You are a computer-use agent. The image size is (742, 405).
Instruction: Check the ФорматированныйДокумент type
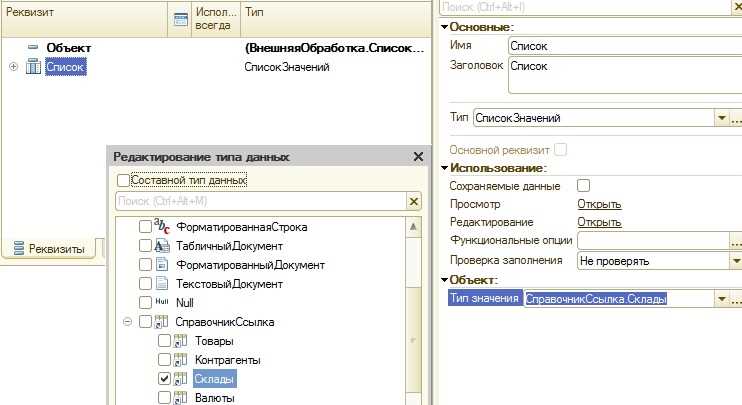coord(145,264)
